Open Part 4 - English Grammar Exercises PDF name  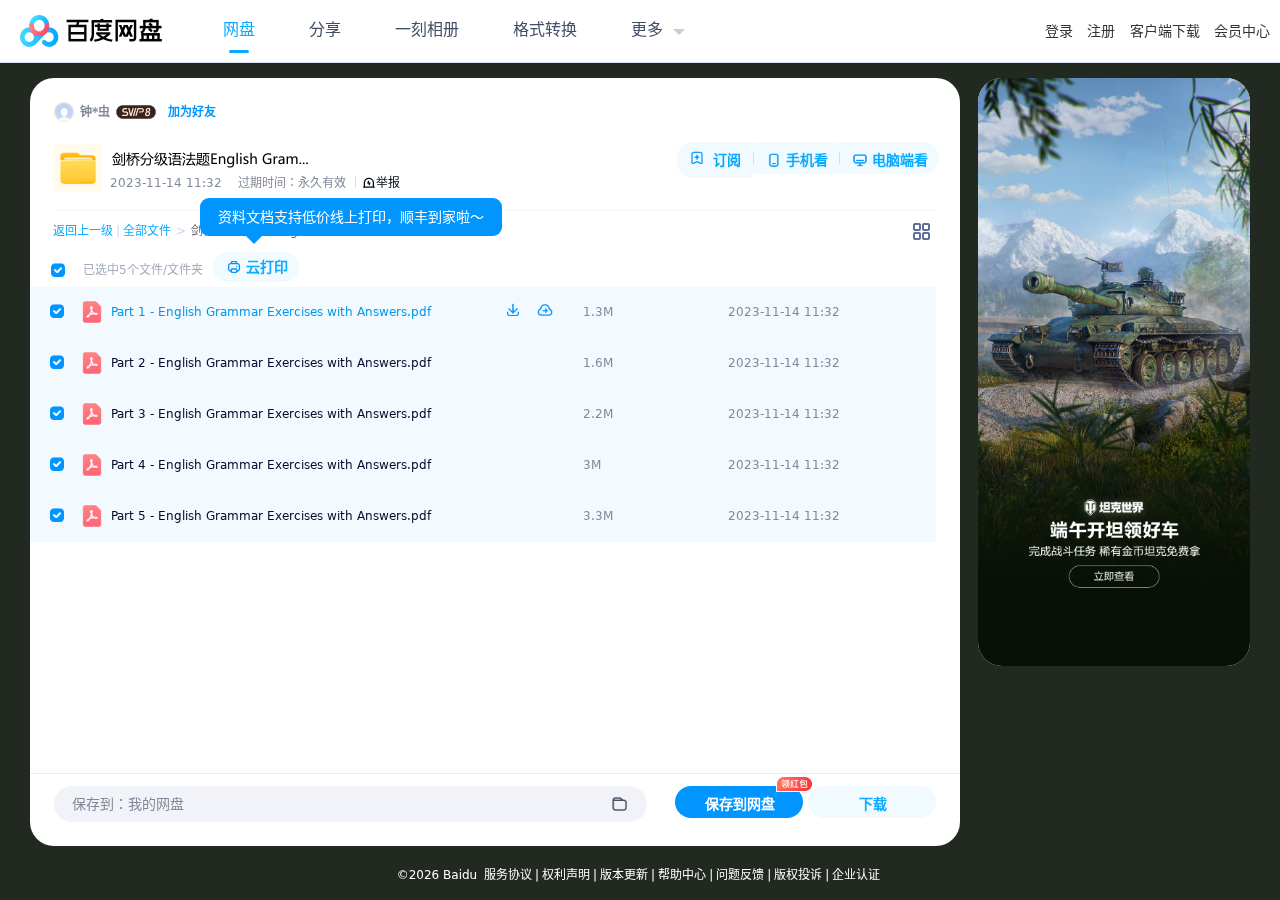pyautogui.click(x=271, y=465)
